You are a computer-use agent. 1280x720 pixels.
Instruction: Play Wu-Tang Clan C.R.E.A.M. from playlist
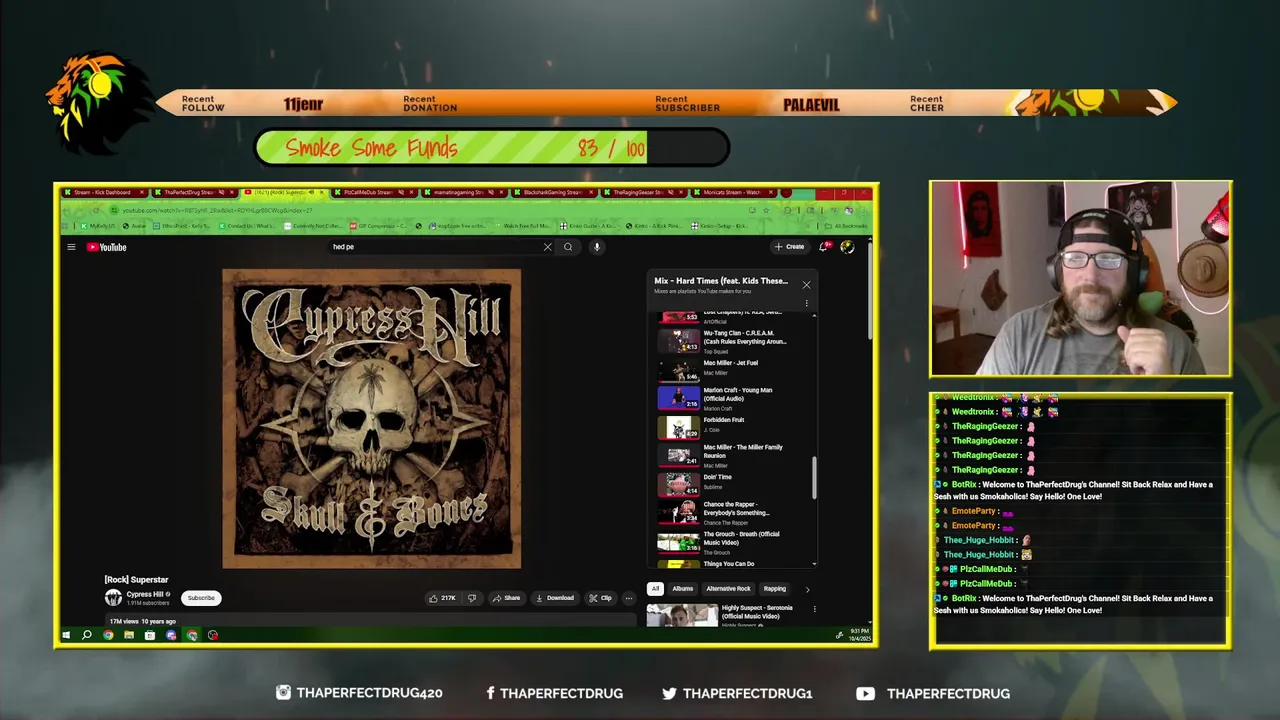(735, 341)
